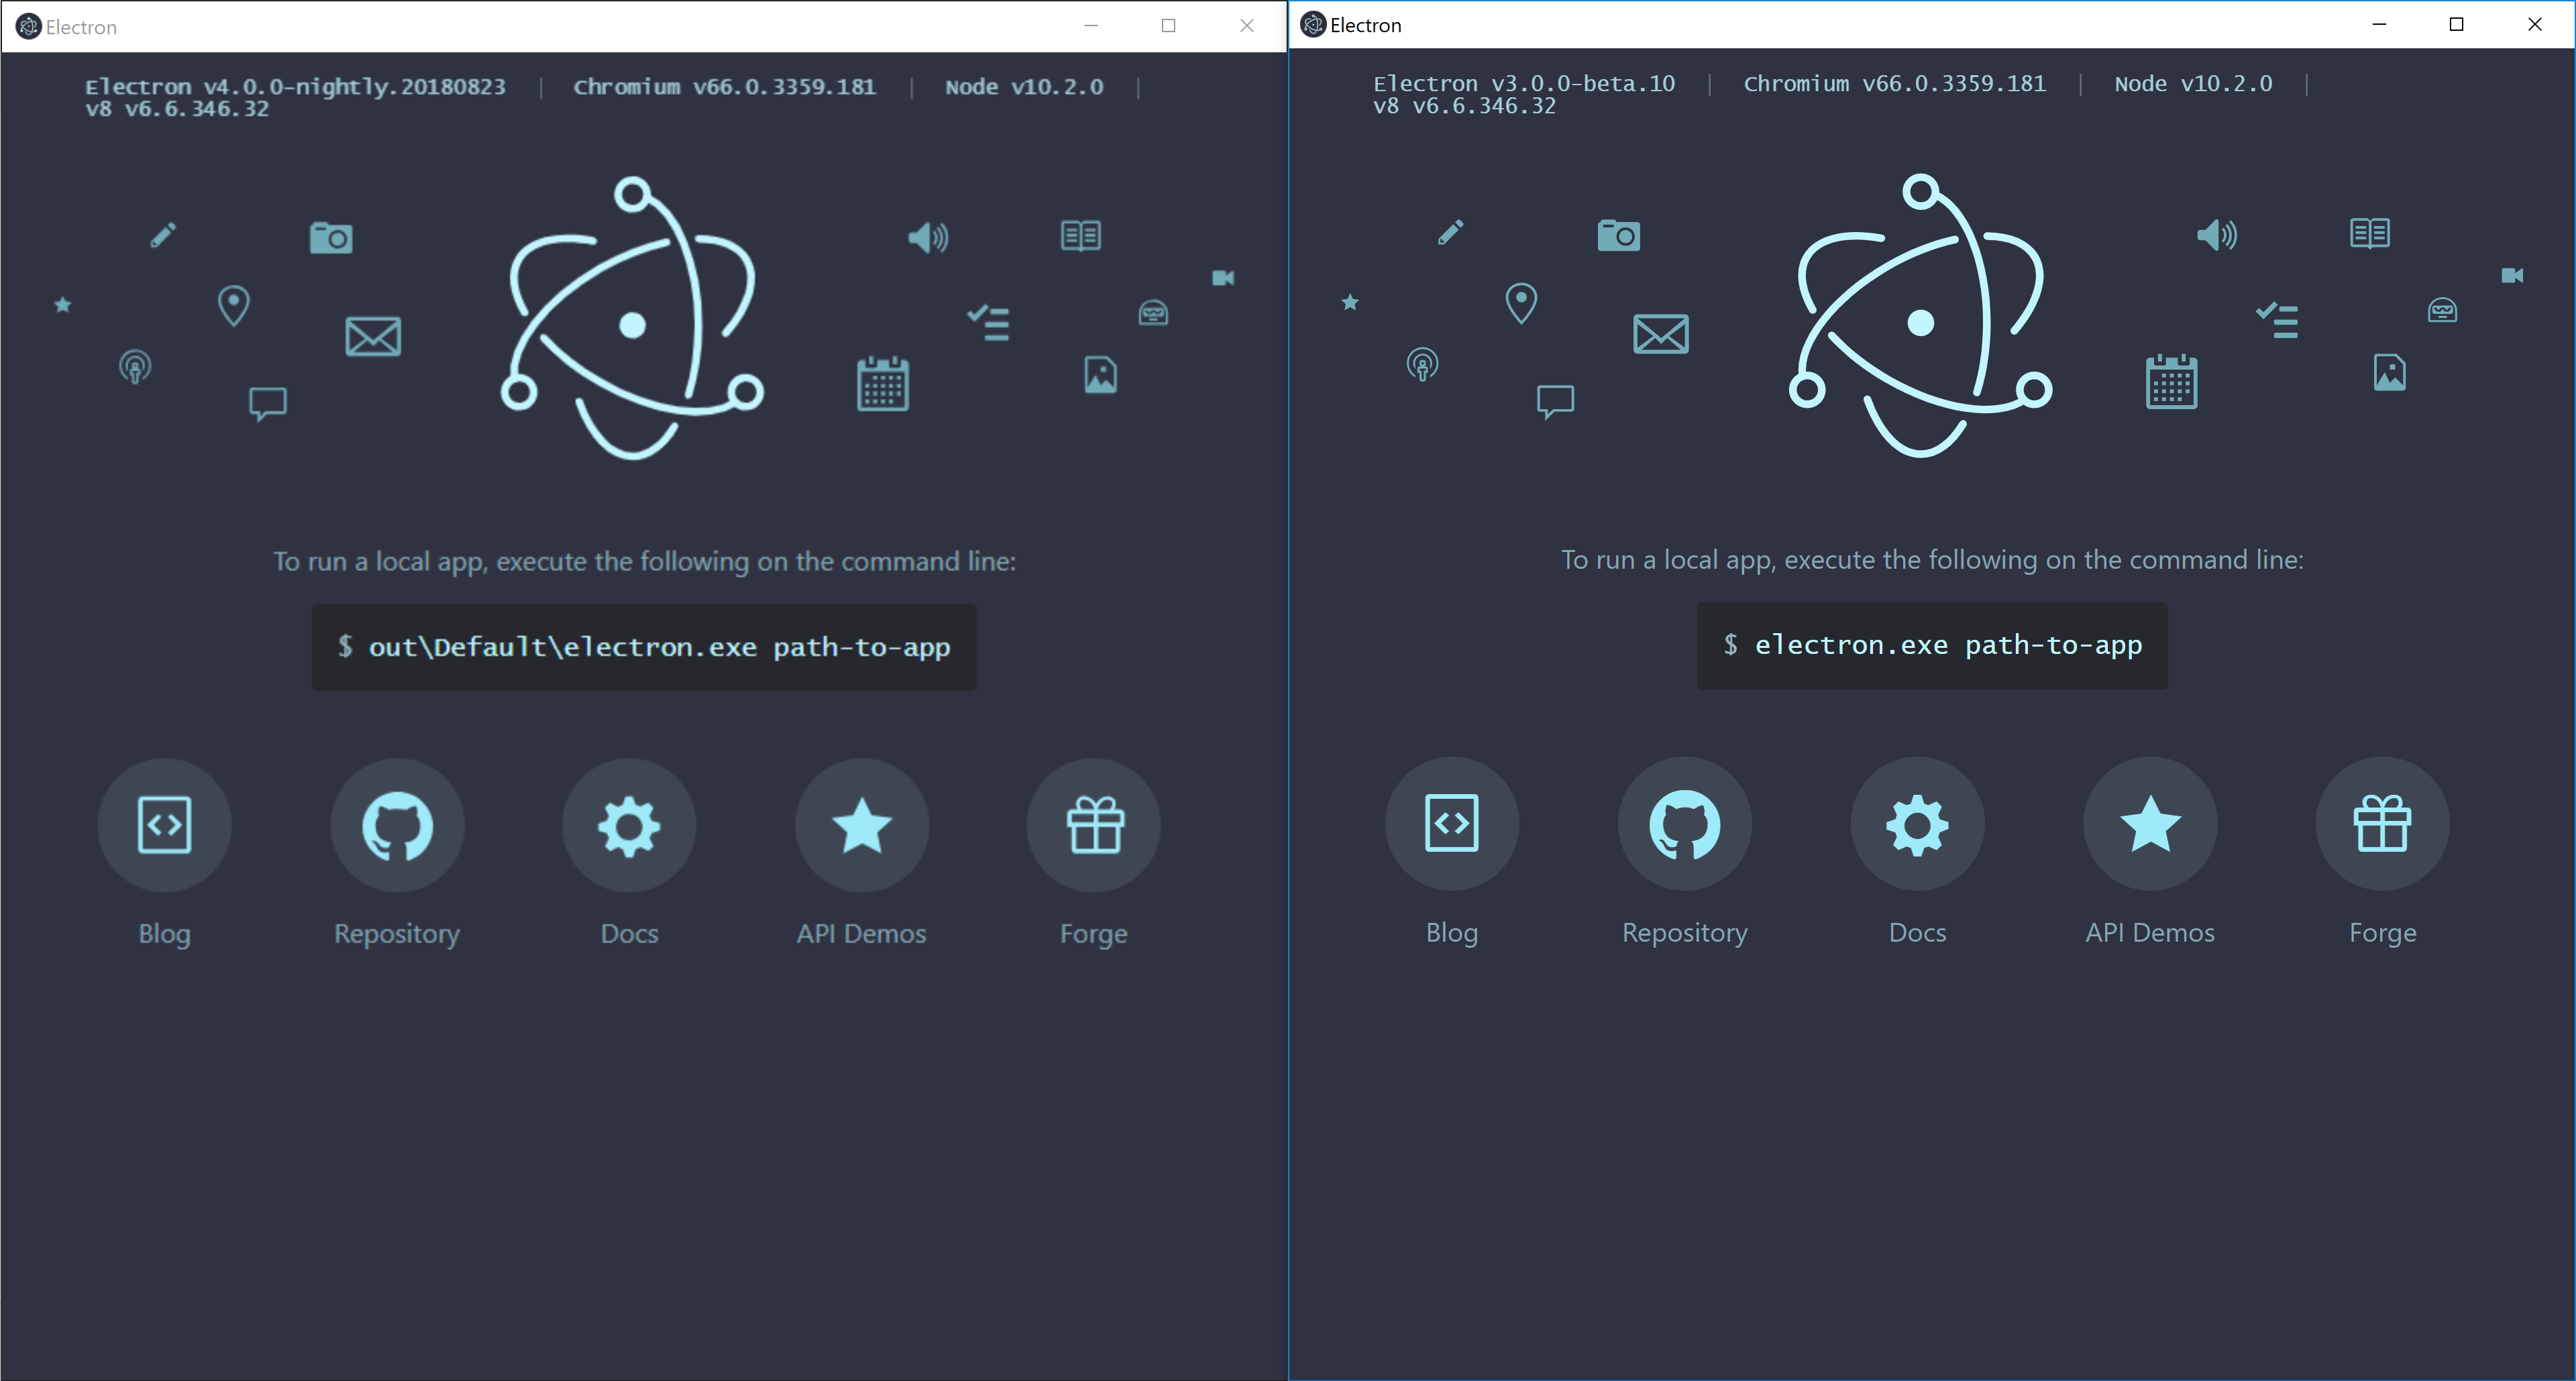
Task: Click the calendar icon in the left window
Action: tap(883, 383)
